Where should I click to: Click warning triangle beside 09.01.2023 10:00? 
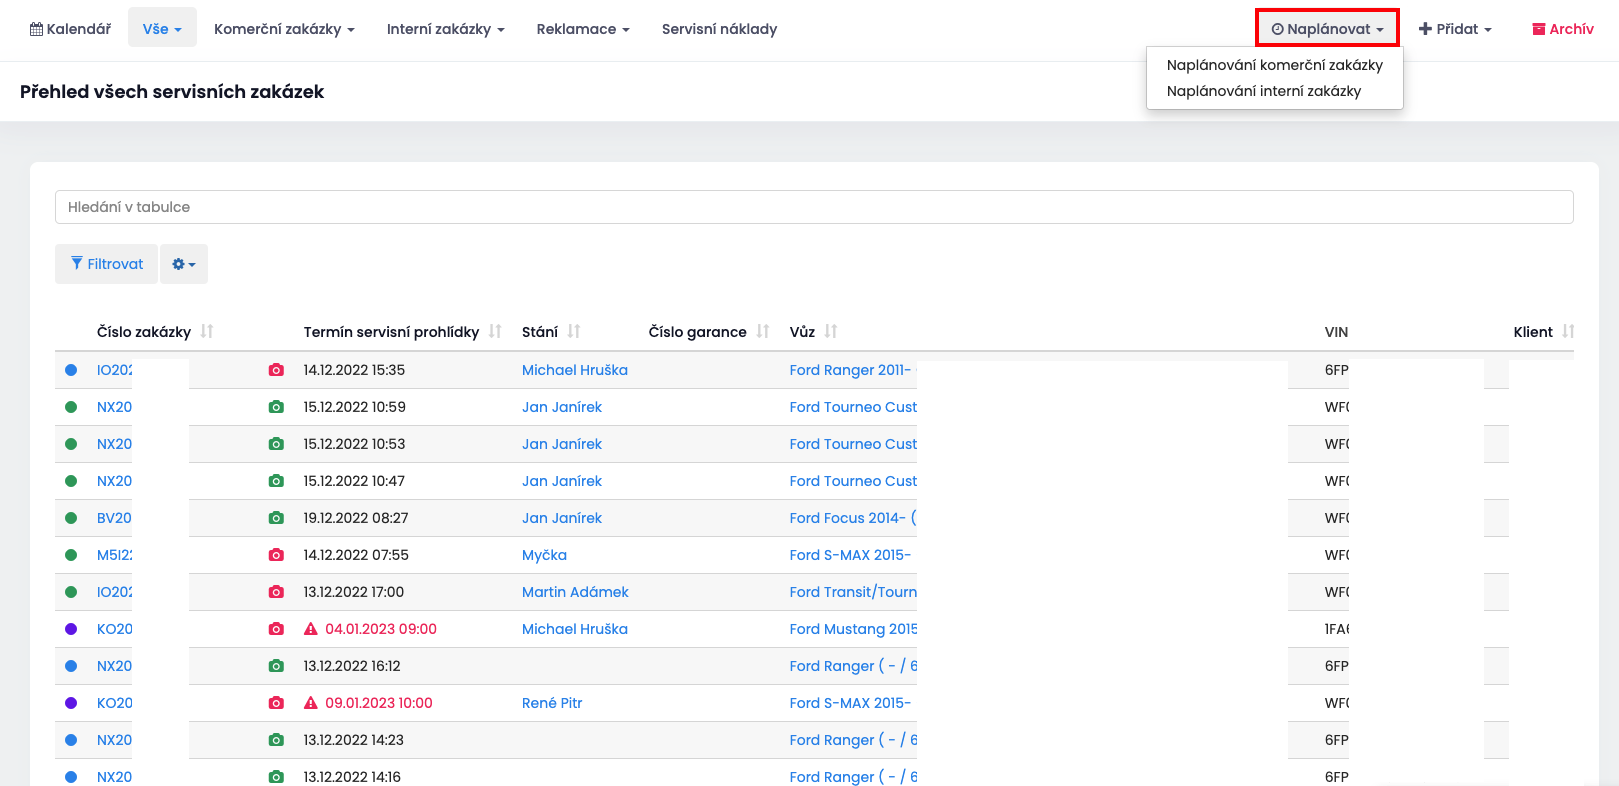(311, 703)
